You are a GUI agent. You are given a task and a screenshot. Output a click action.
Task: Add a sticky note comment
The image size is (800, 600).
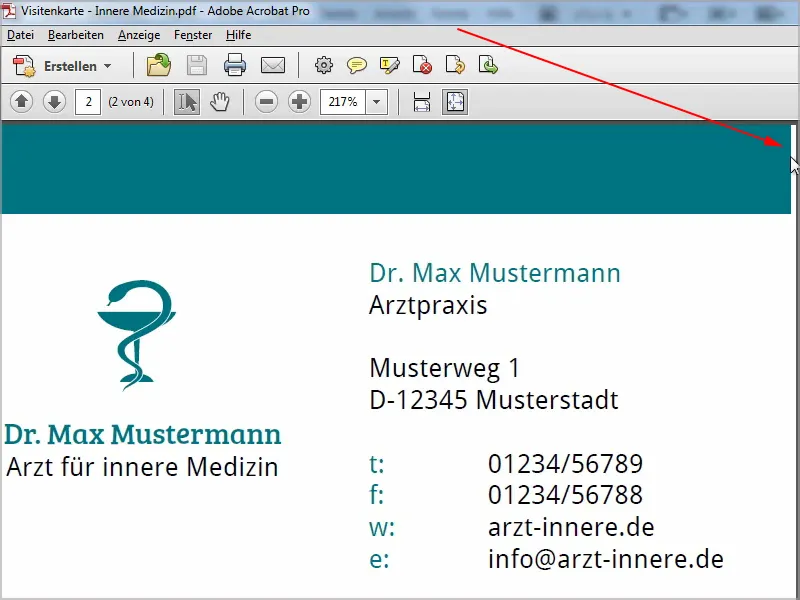356,65
